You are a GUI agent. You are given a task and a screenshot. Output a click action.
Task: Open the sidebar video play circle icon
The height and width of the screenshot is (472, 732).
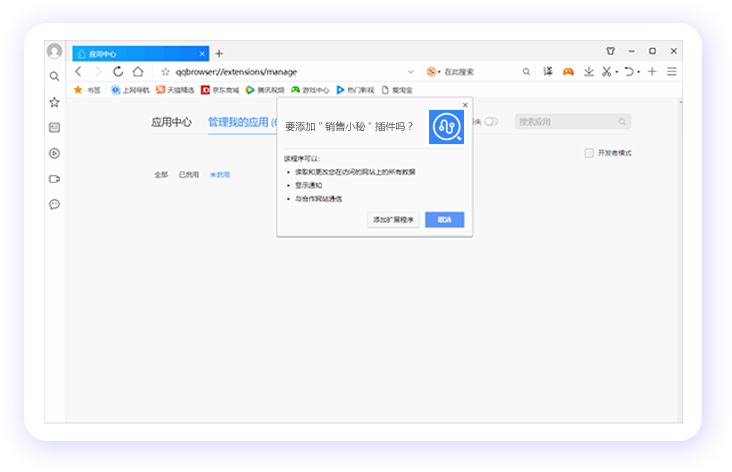[55, 153]
